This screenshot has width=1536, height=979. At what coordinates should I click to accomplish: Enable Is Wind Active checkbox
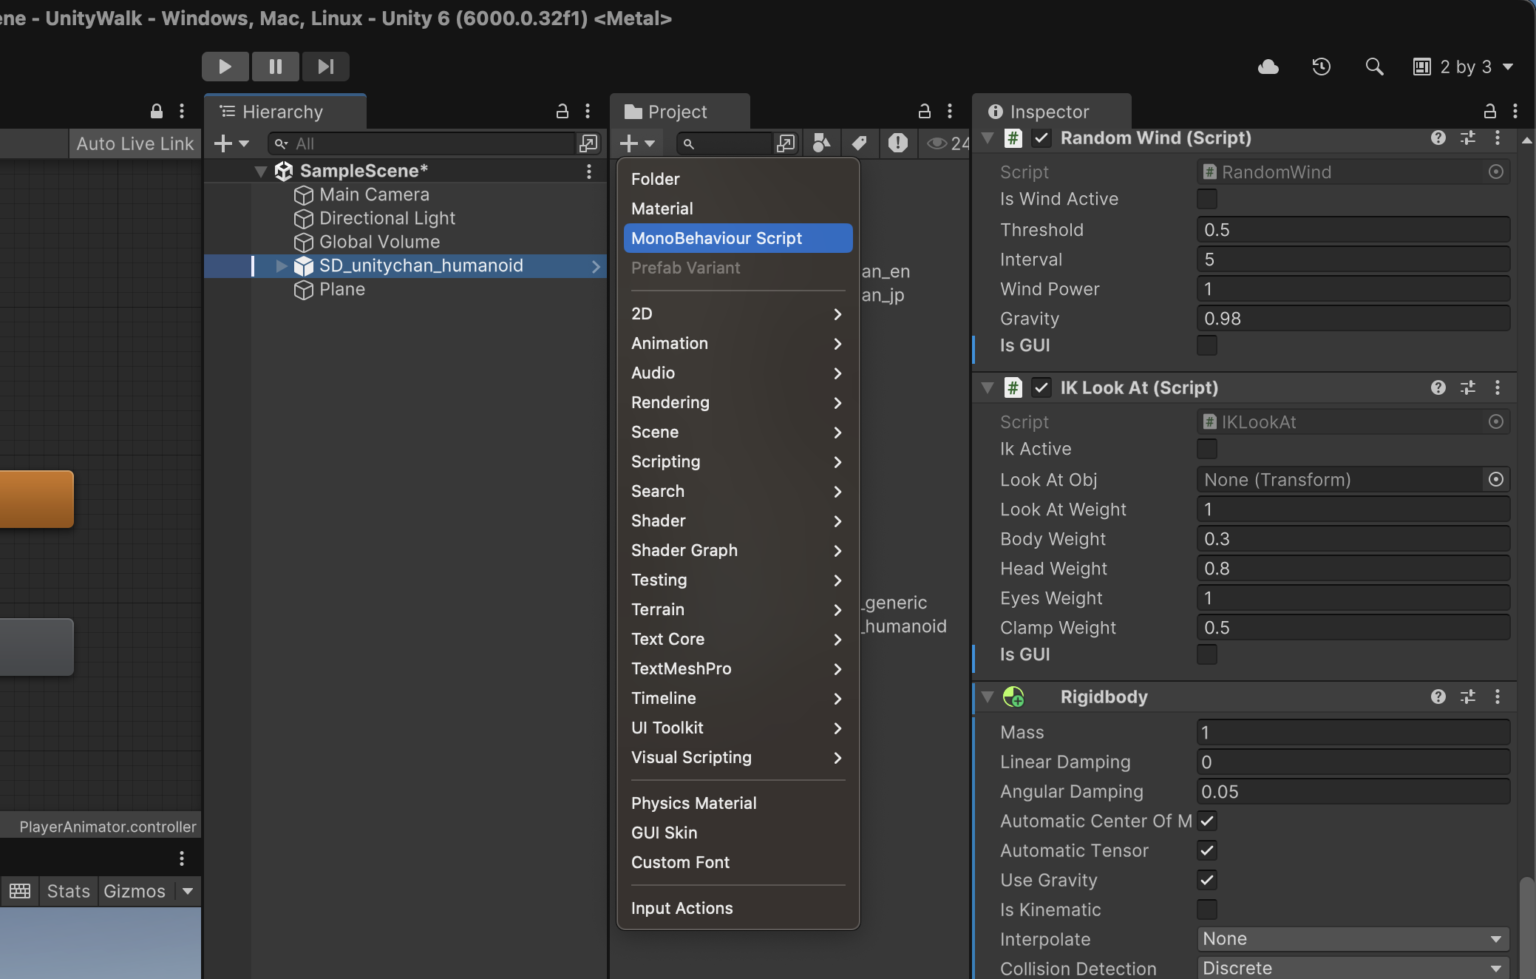tap(1207, 199)
